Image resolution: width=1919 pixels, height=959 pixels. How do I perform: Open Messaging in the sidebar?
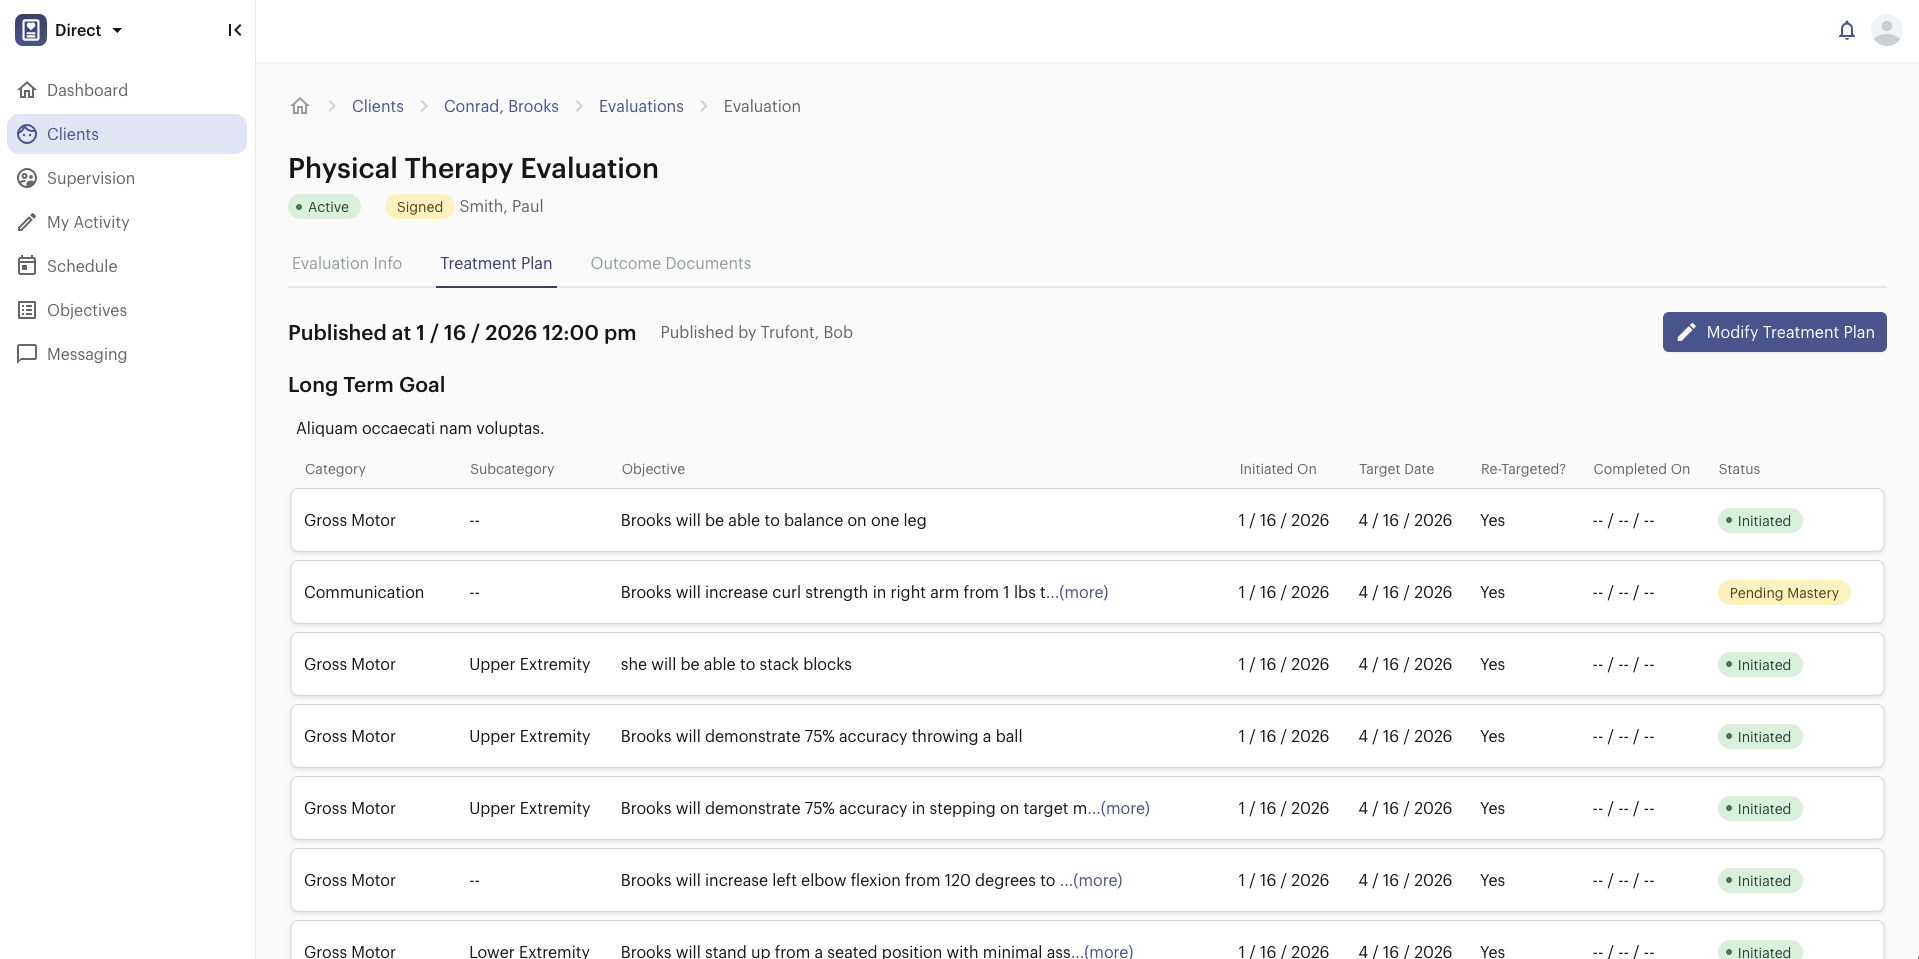pyautogui.click(x=86, y=354)
